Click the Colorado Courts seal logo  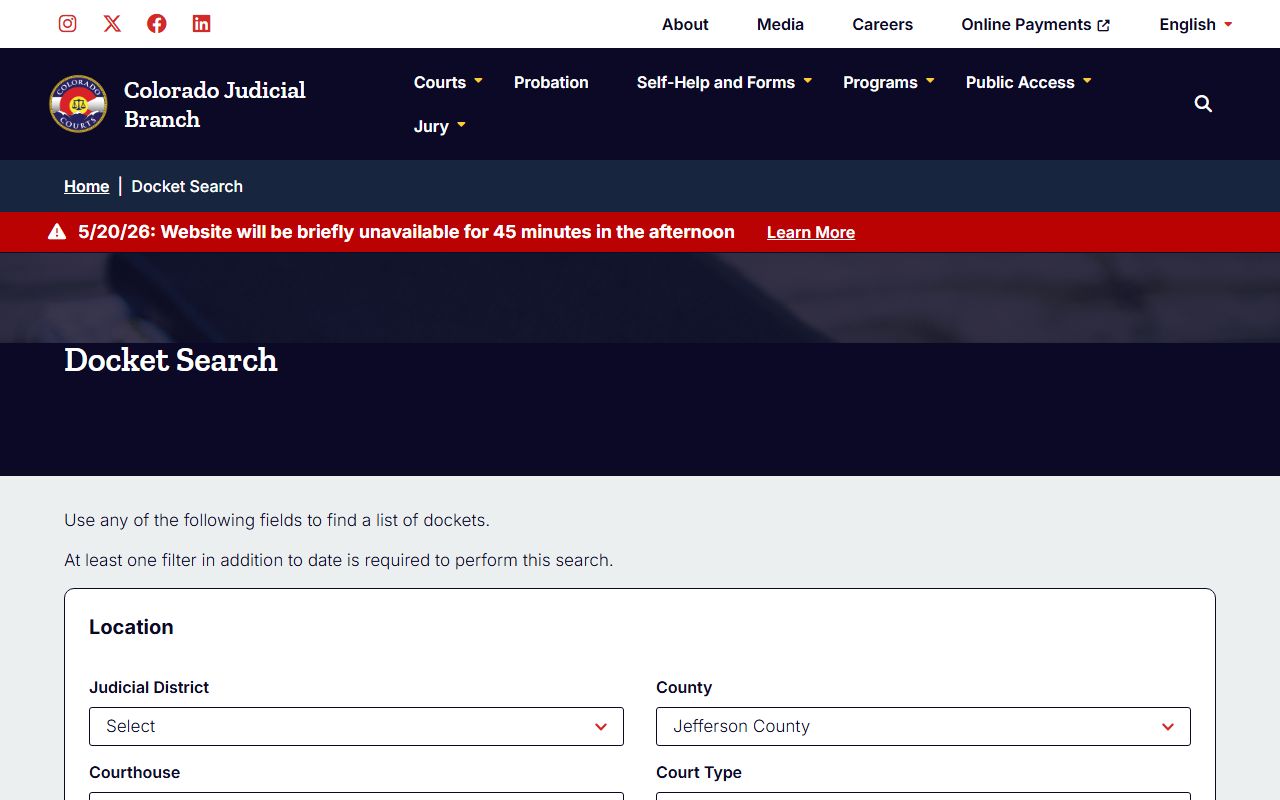tap(78, 104)
